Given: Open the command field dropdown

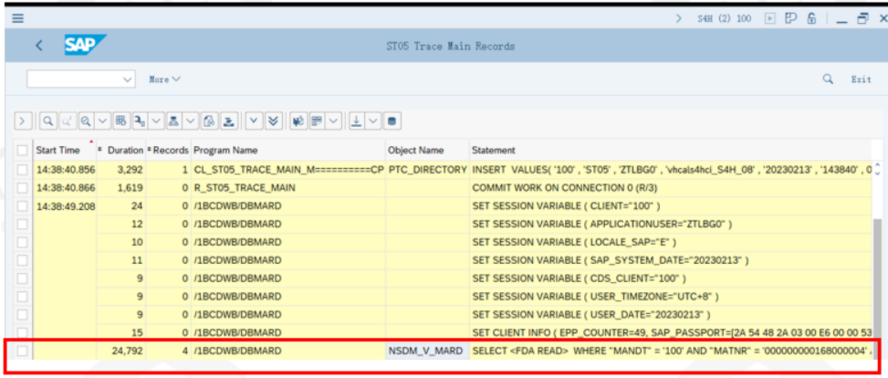Looking at the screenshot, I should point(127,79).
